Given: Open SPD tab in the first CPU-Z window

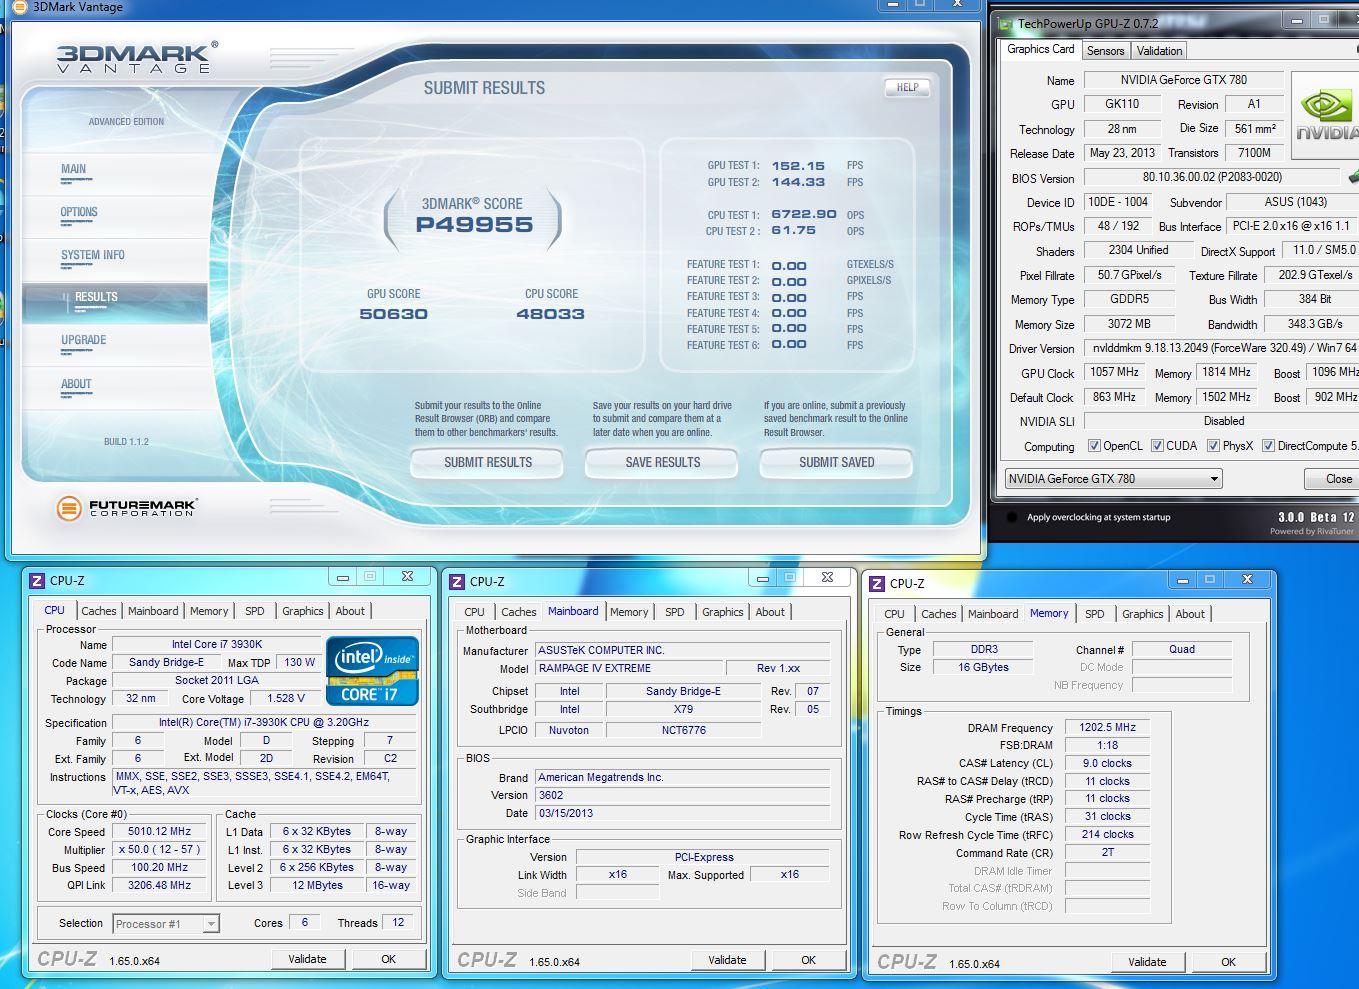Looking at the screenshot, I should (255, 611).
